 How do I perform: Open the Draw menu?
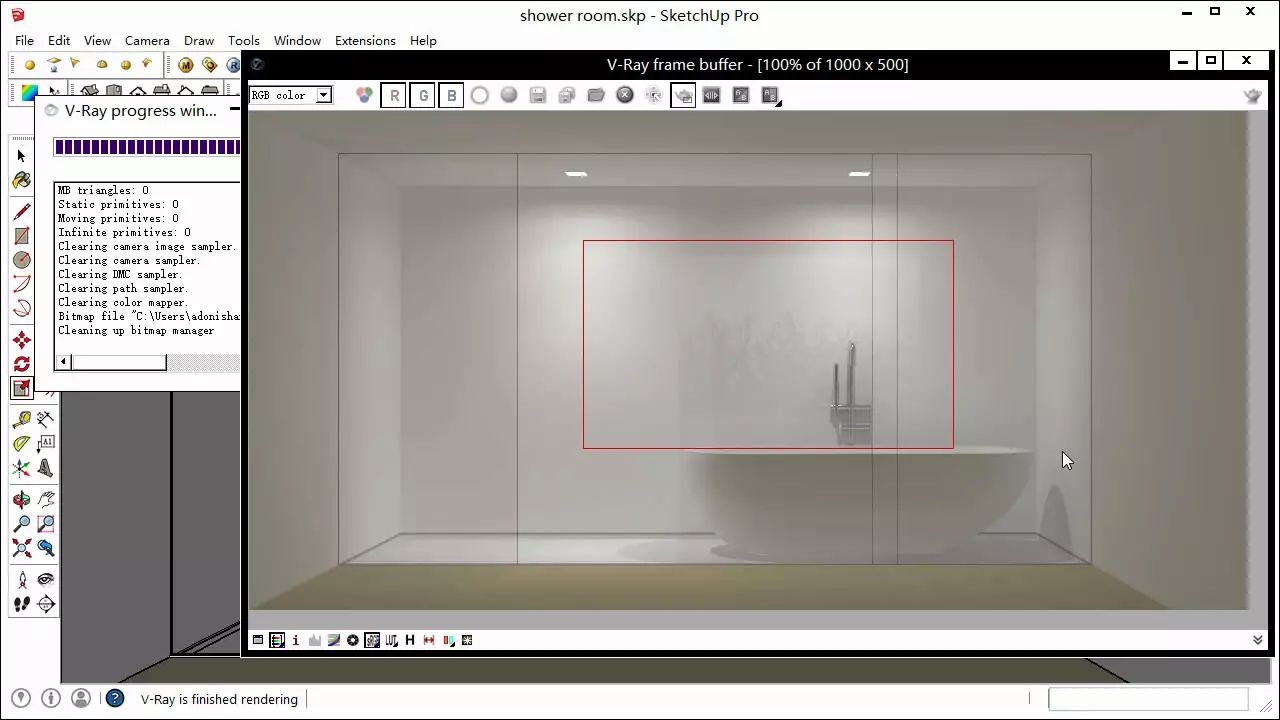point(199,40)
